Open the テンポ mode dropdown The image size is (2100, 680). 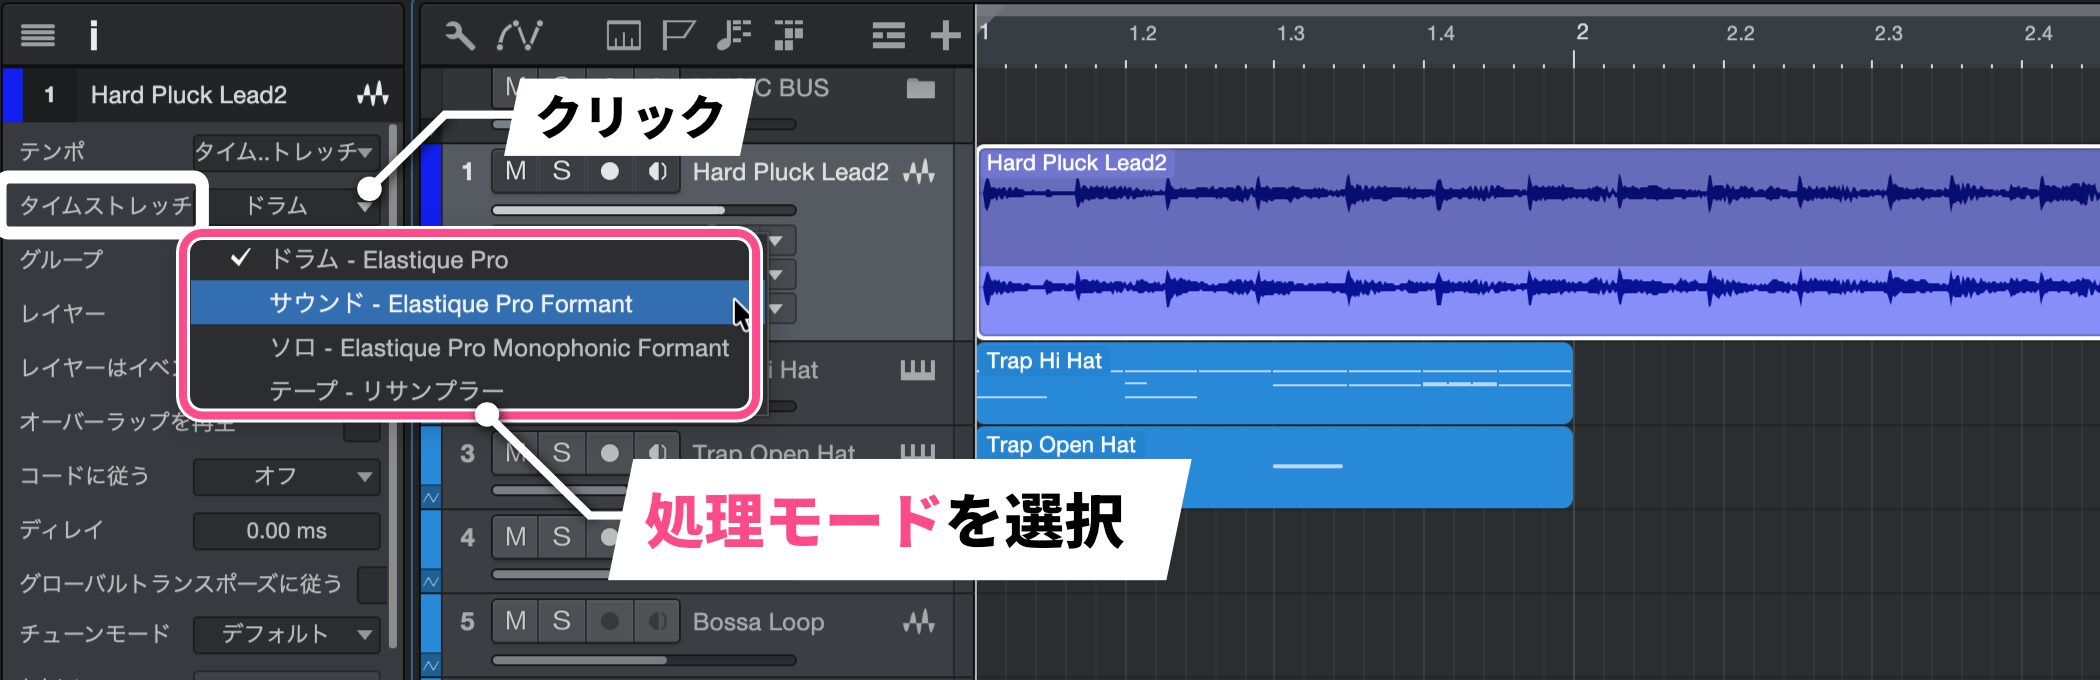(286, 152)
